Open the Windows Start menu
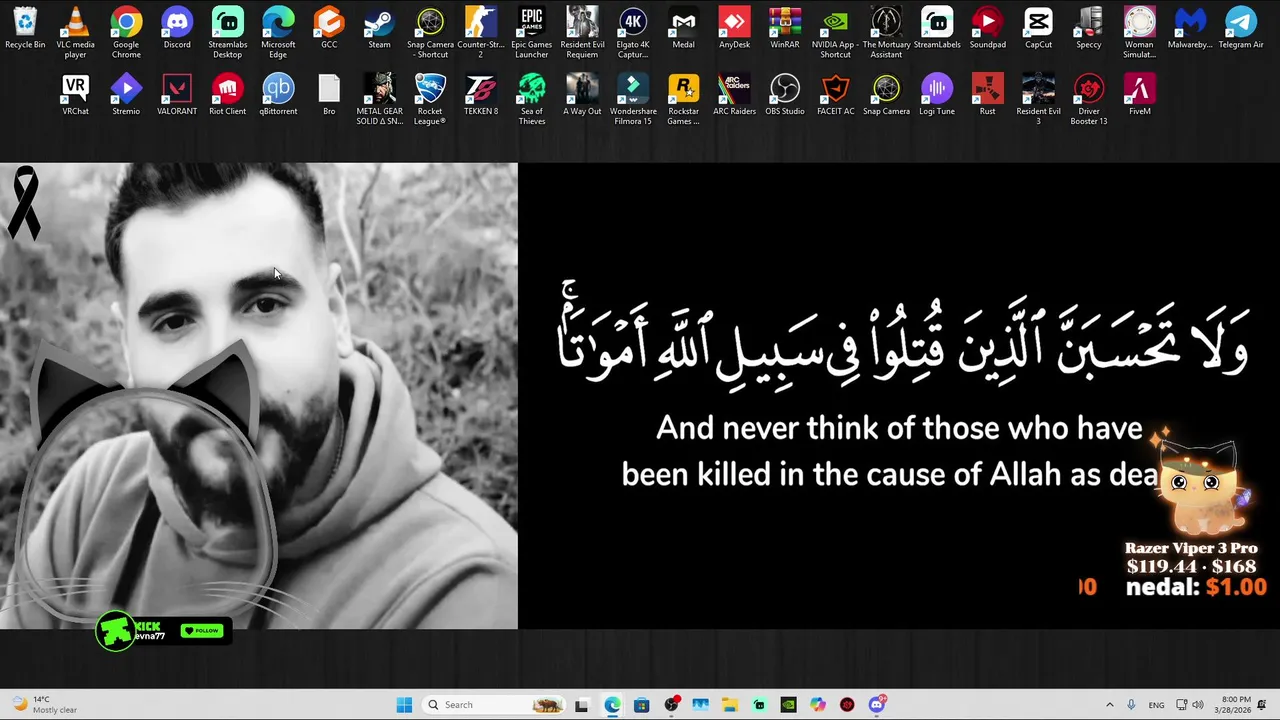The image size is (1280, 720). click(404, 705)
